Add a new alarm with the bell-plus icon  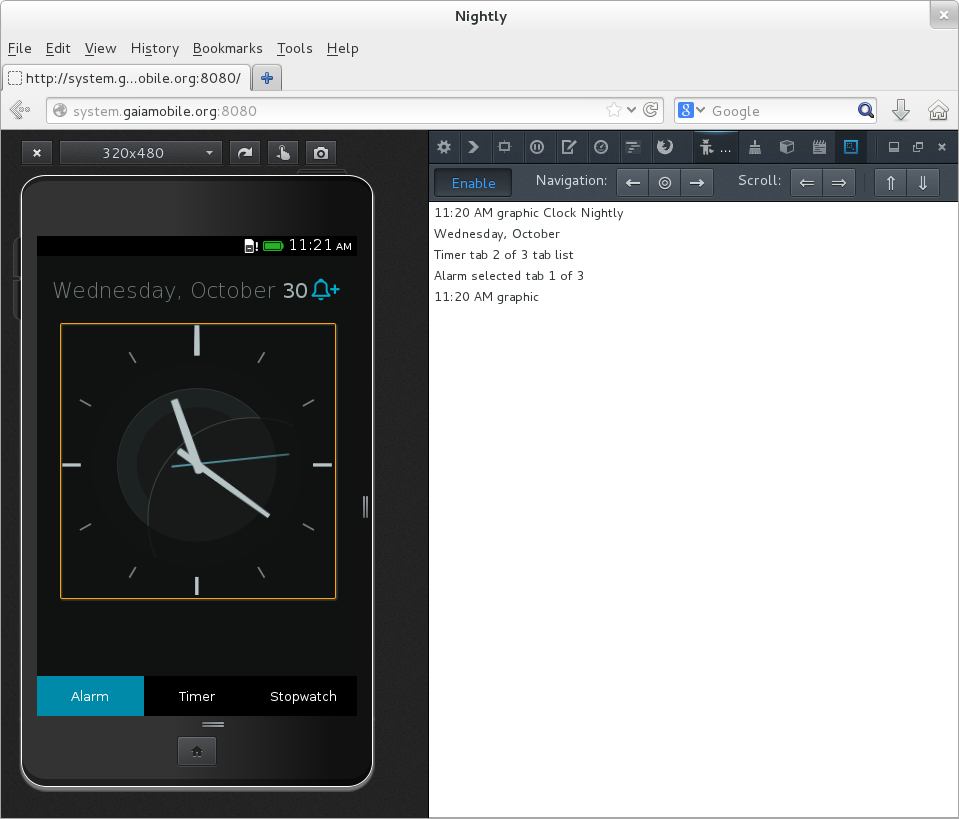pyautogui.click(x=322, y=290)
